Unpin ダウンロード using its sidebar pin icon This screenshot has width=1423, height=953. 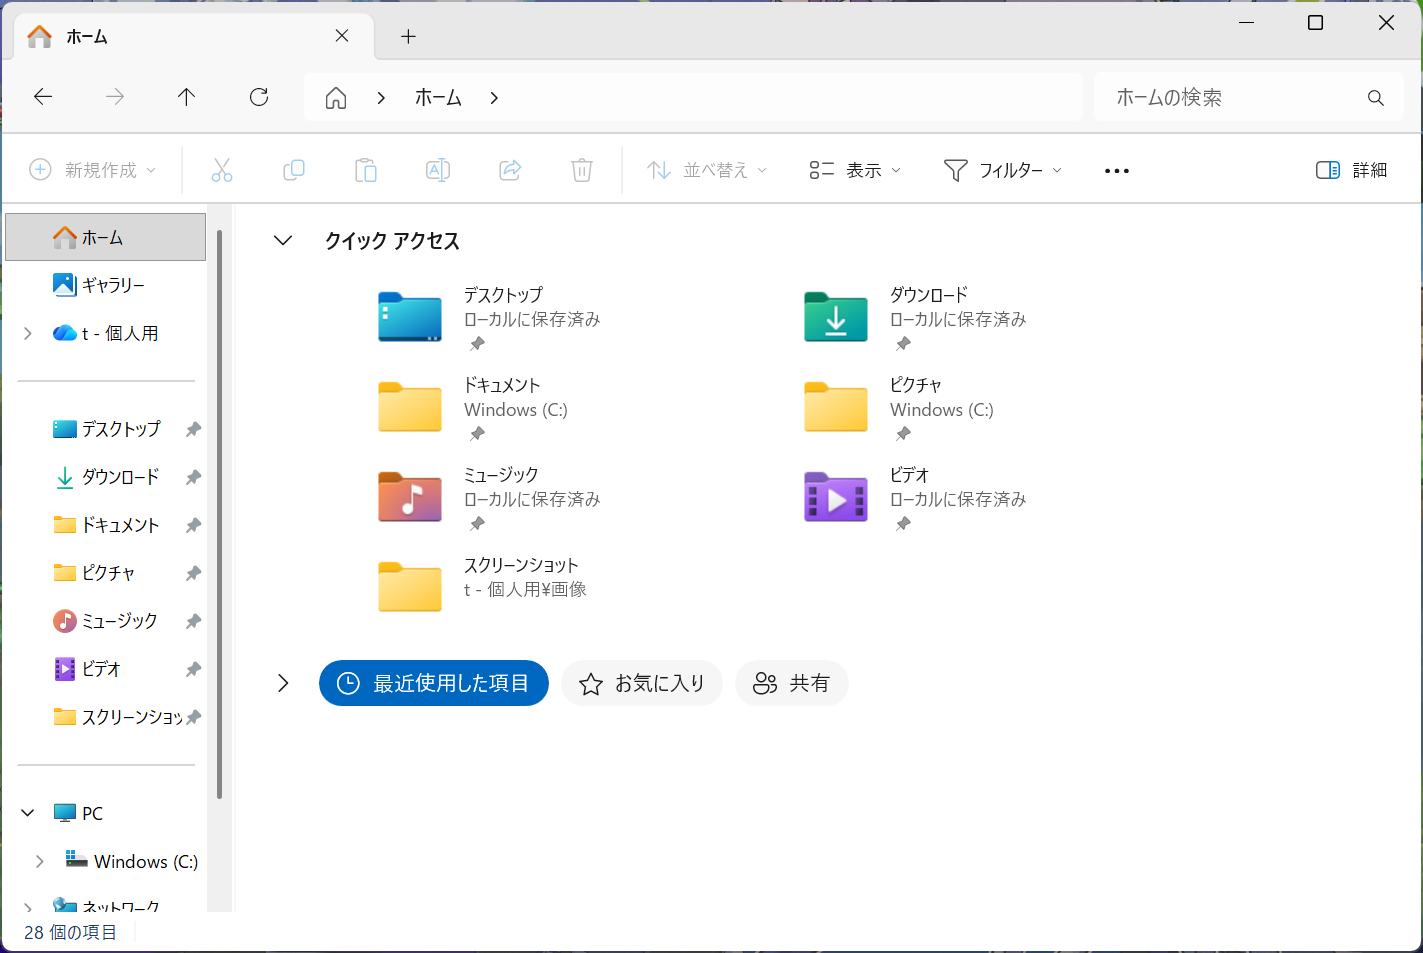tap(193, 477)
